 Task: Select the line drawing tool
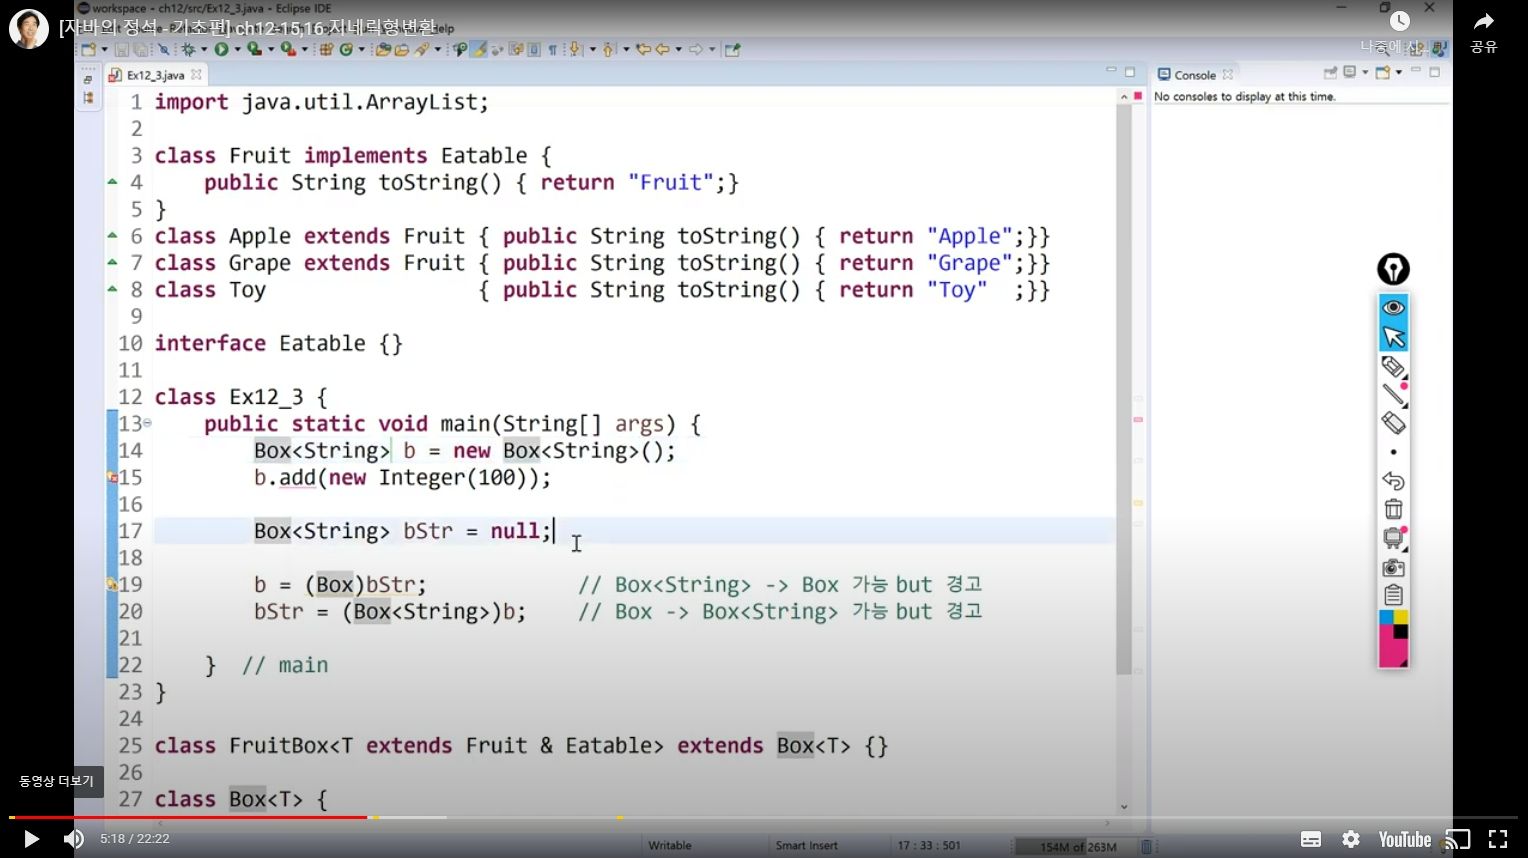1393,395
